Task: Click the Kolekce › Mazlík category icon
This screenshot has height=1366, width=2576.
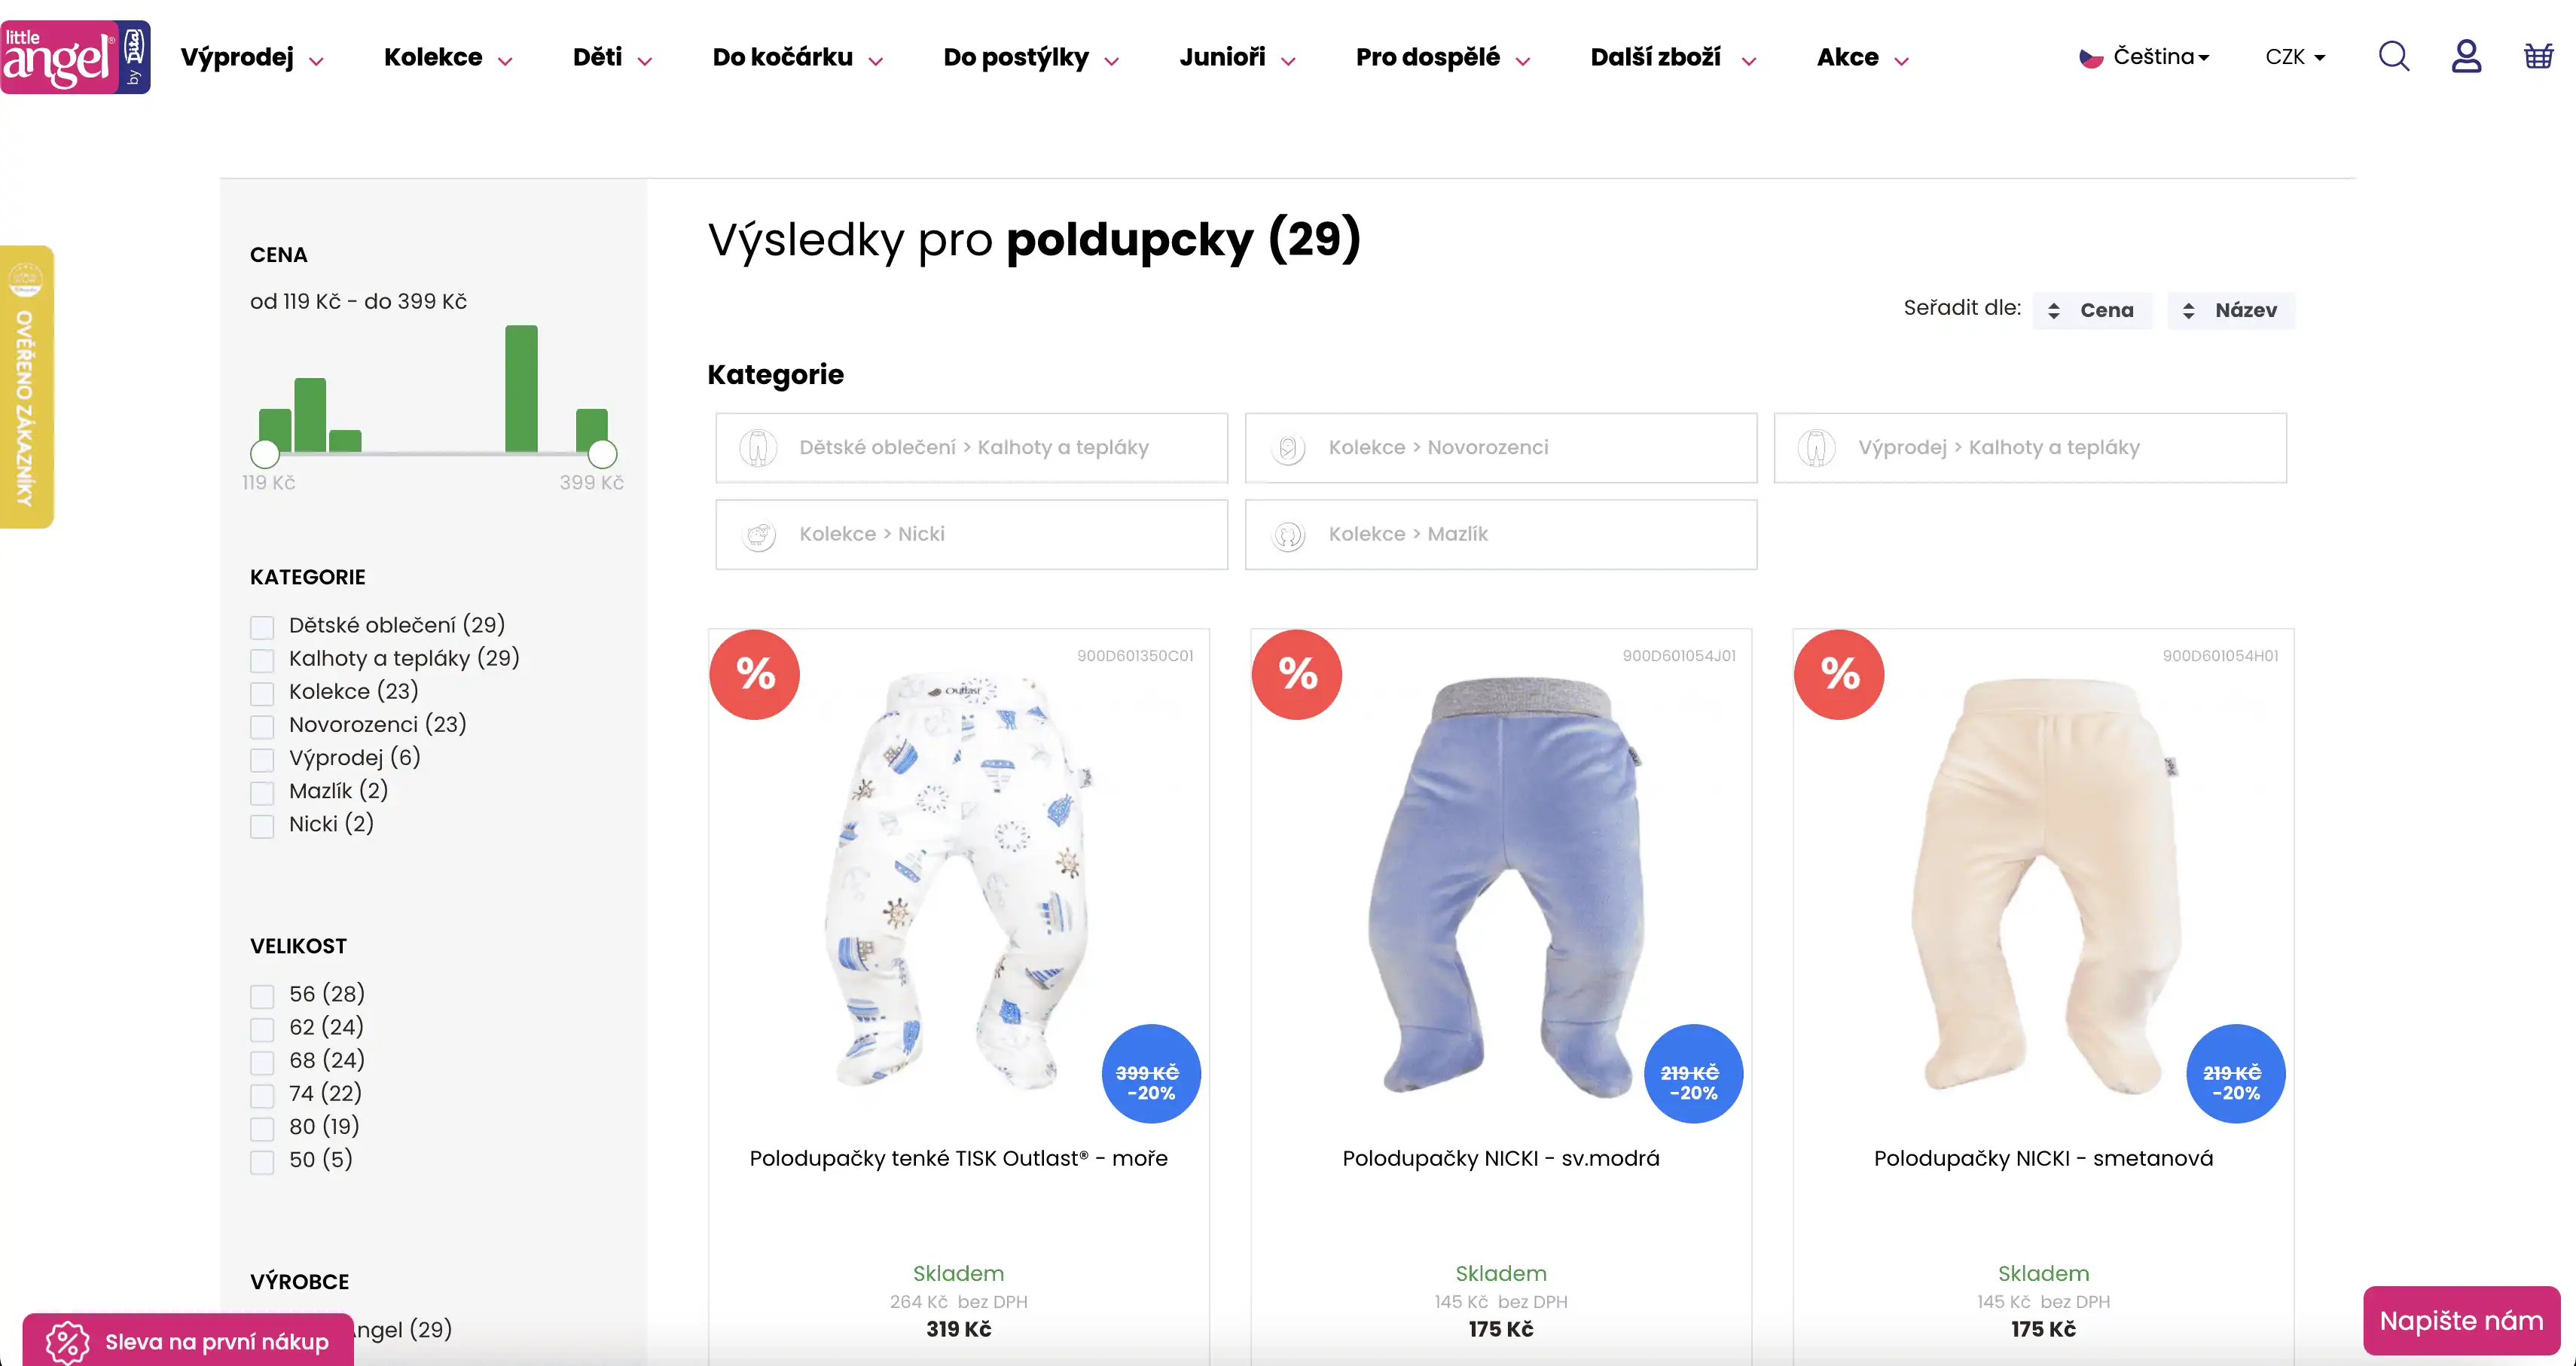Action: pyautogui.click(x=1288, y=535)
